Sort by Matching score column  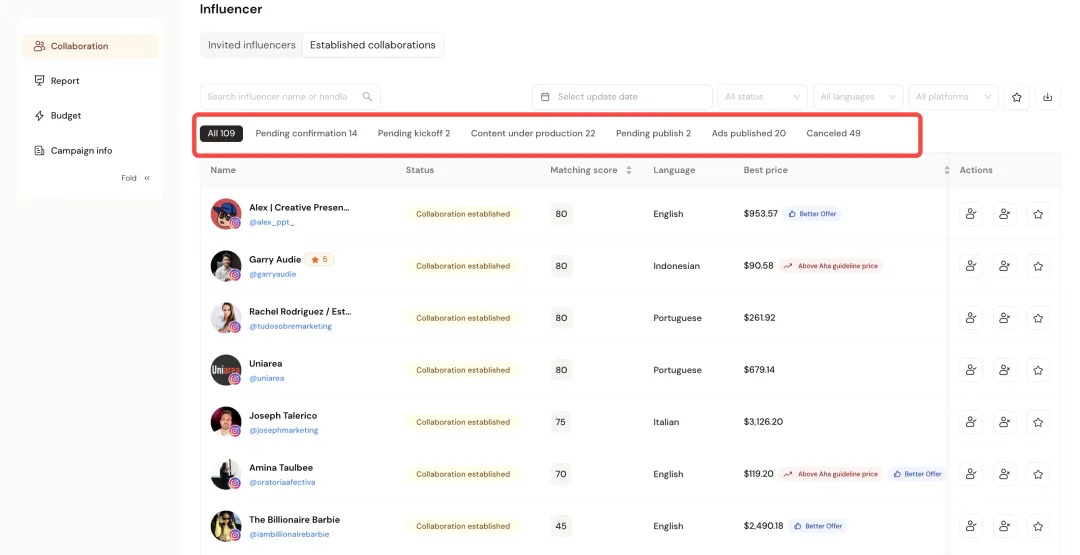(590, 170)
